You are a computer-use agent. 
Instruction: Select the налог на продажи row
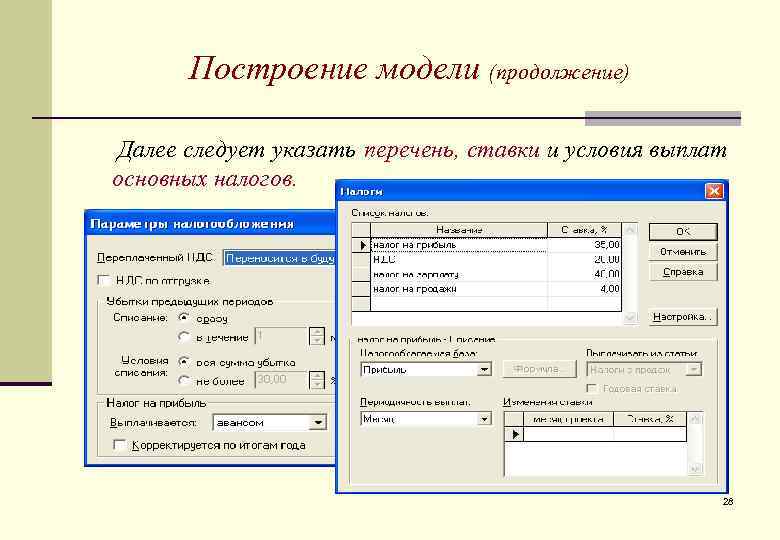(x=459, y=289)
